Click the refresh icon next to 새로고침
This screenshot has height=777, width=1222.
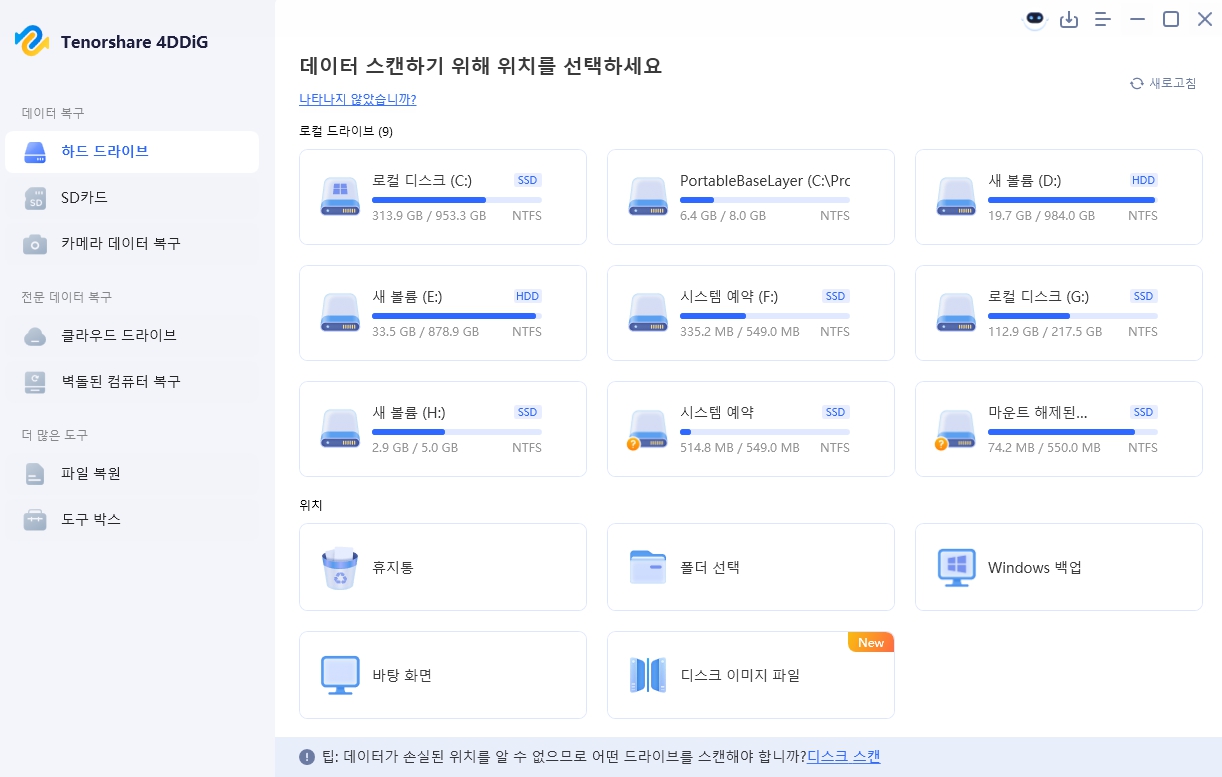1136,83
